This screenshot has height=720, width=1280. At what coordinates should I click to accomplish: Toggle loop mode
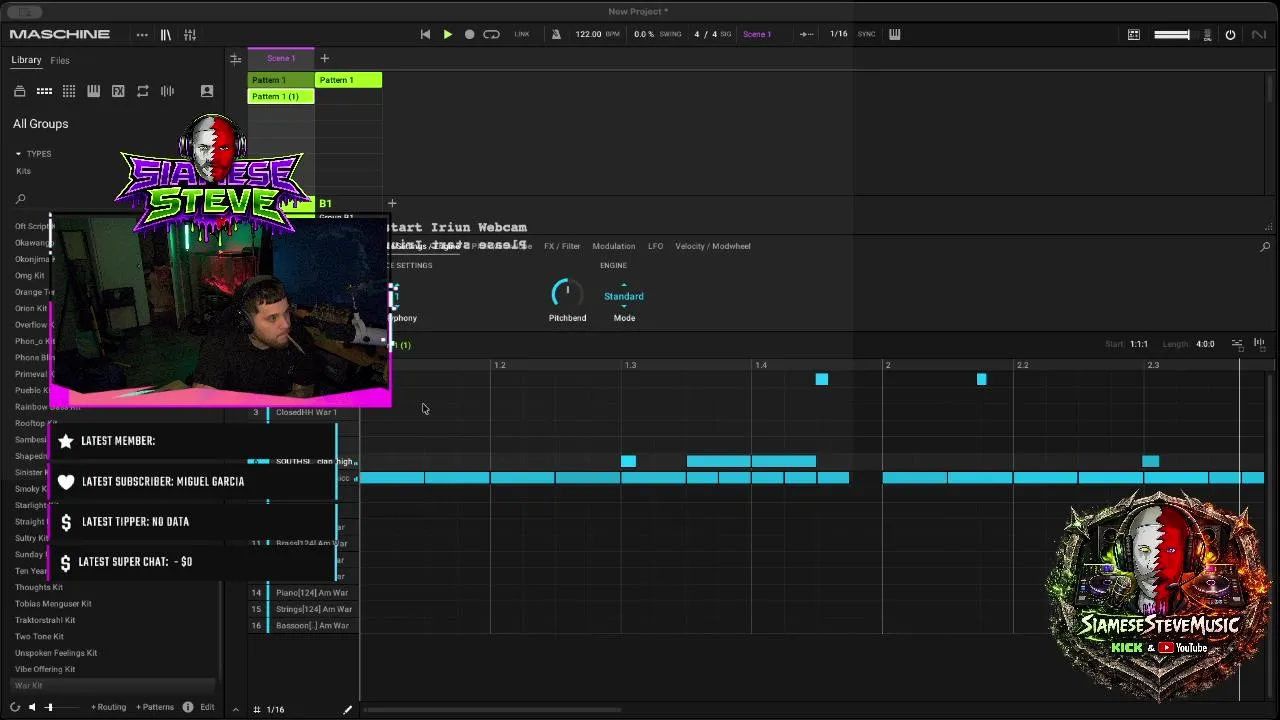coord(491,34)
